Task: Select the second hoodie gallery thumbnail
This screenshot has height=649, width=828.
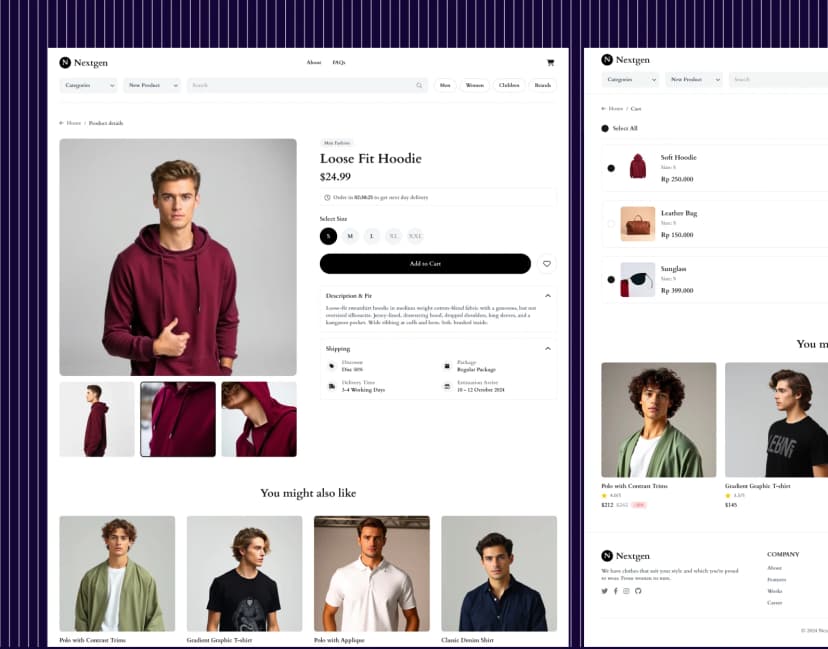Action: click(177, 418)
